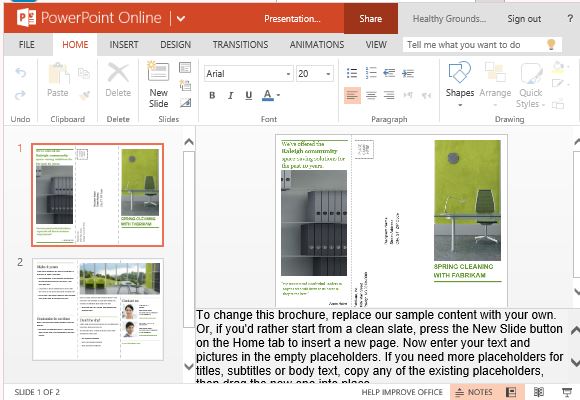Click the Redo arrow icon
Viewport: 580px width, 400px height.
pos(21,95)
